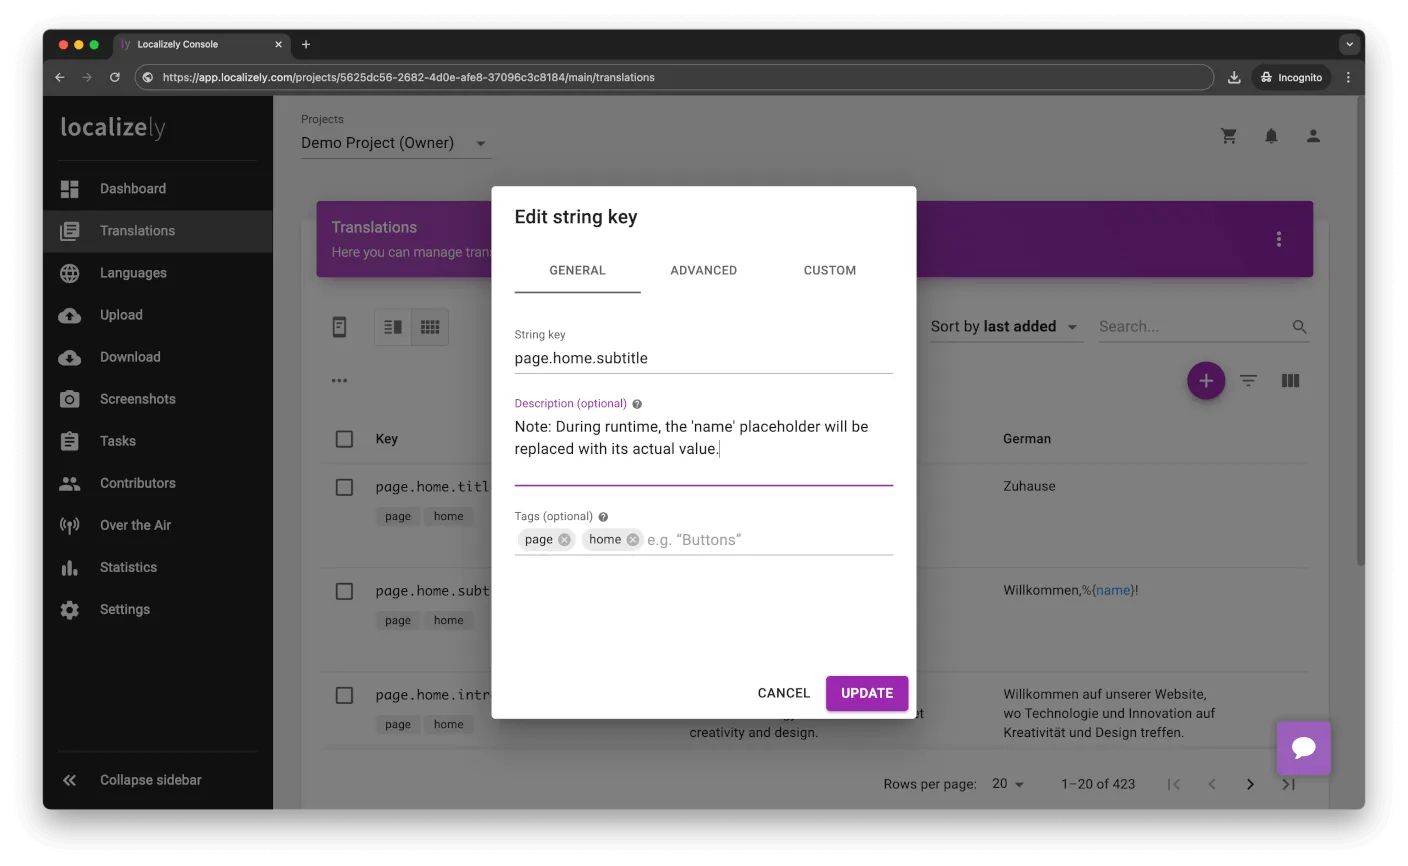Open the chat support widget
Image resolution: width=1408 pixels, height=866 pixels.
[1303, 748]
